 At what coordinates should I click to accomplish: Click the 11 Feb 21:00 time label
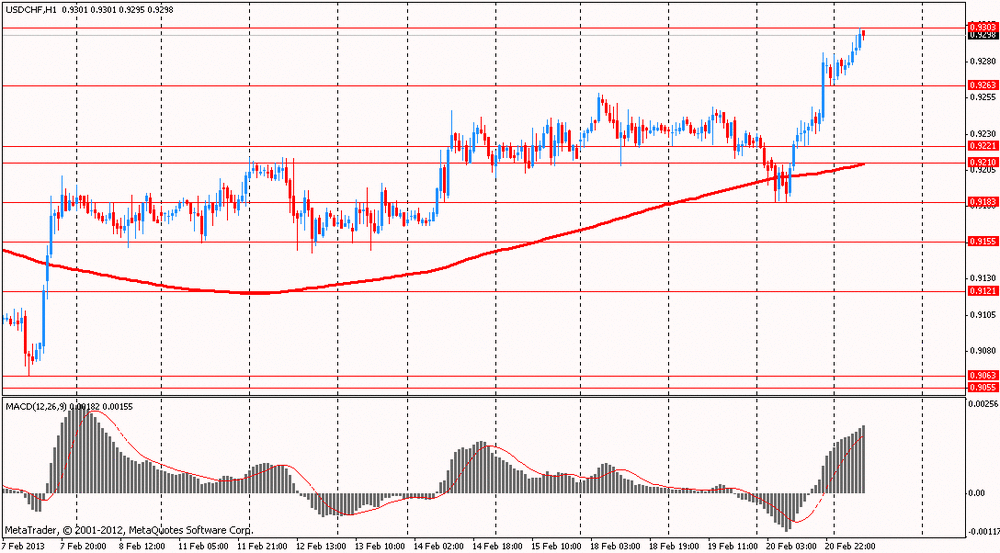pos(261,547)
